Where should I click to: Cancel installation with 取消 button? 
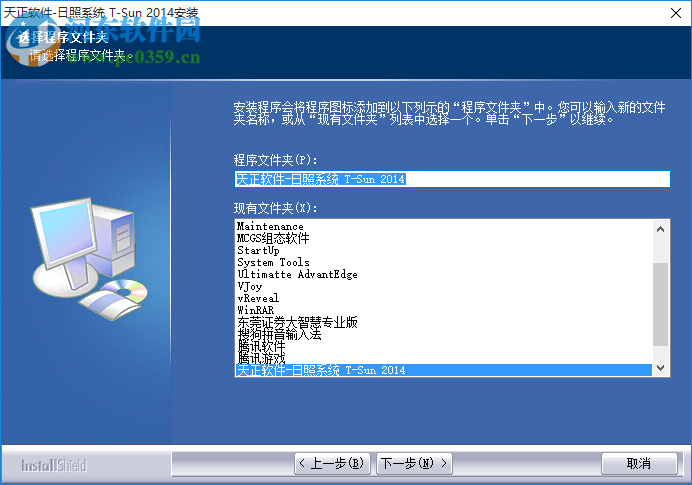[x=639, y=463]
